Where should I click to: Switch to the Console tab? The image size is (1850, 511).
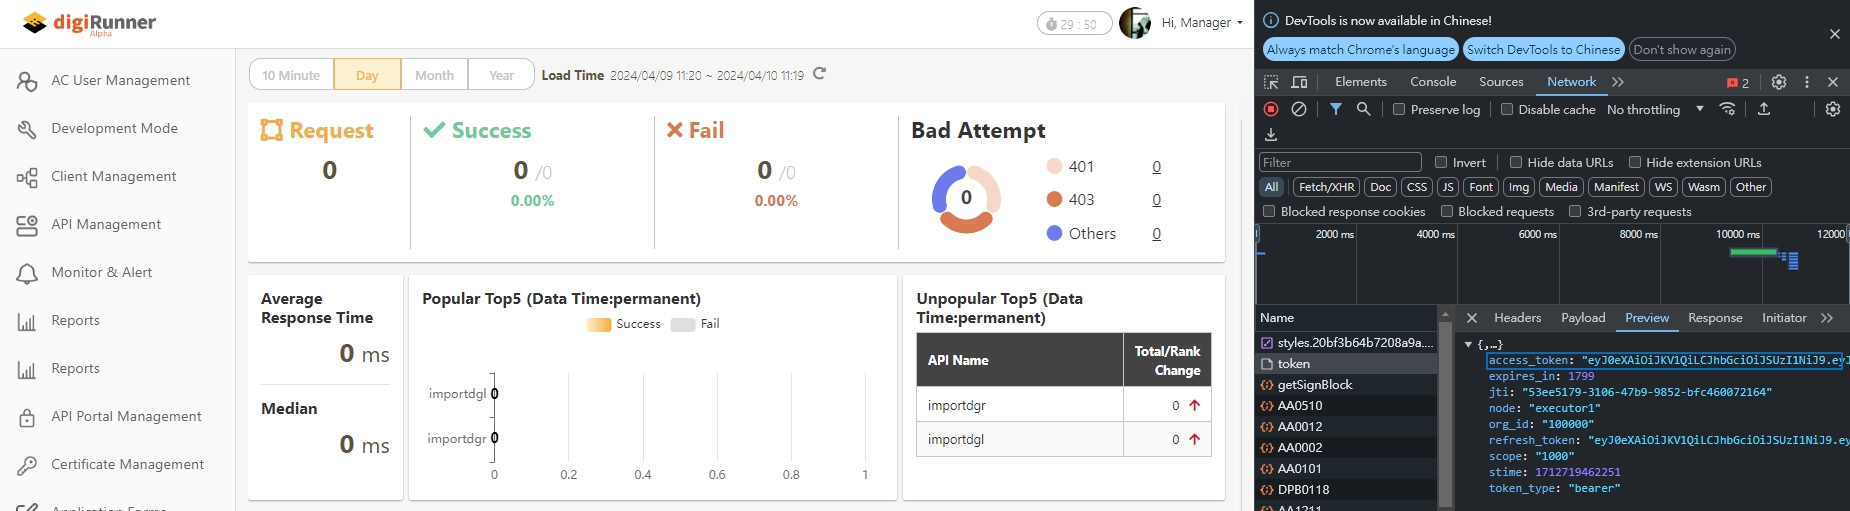1433,82
